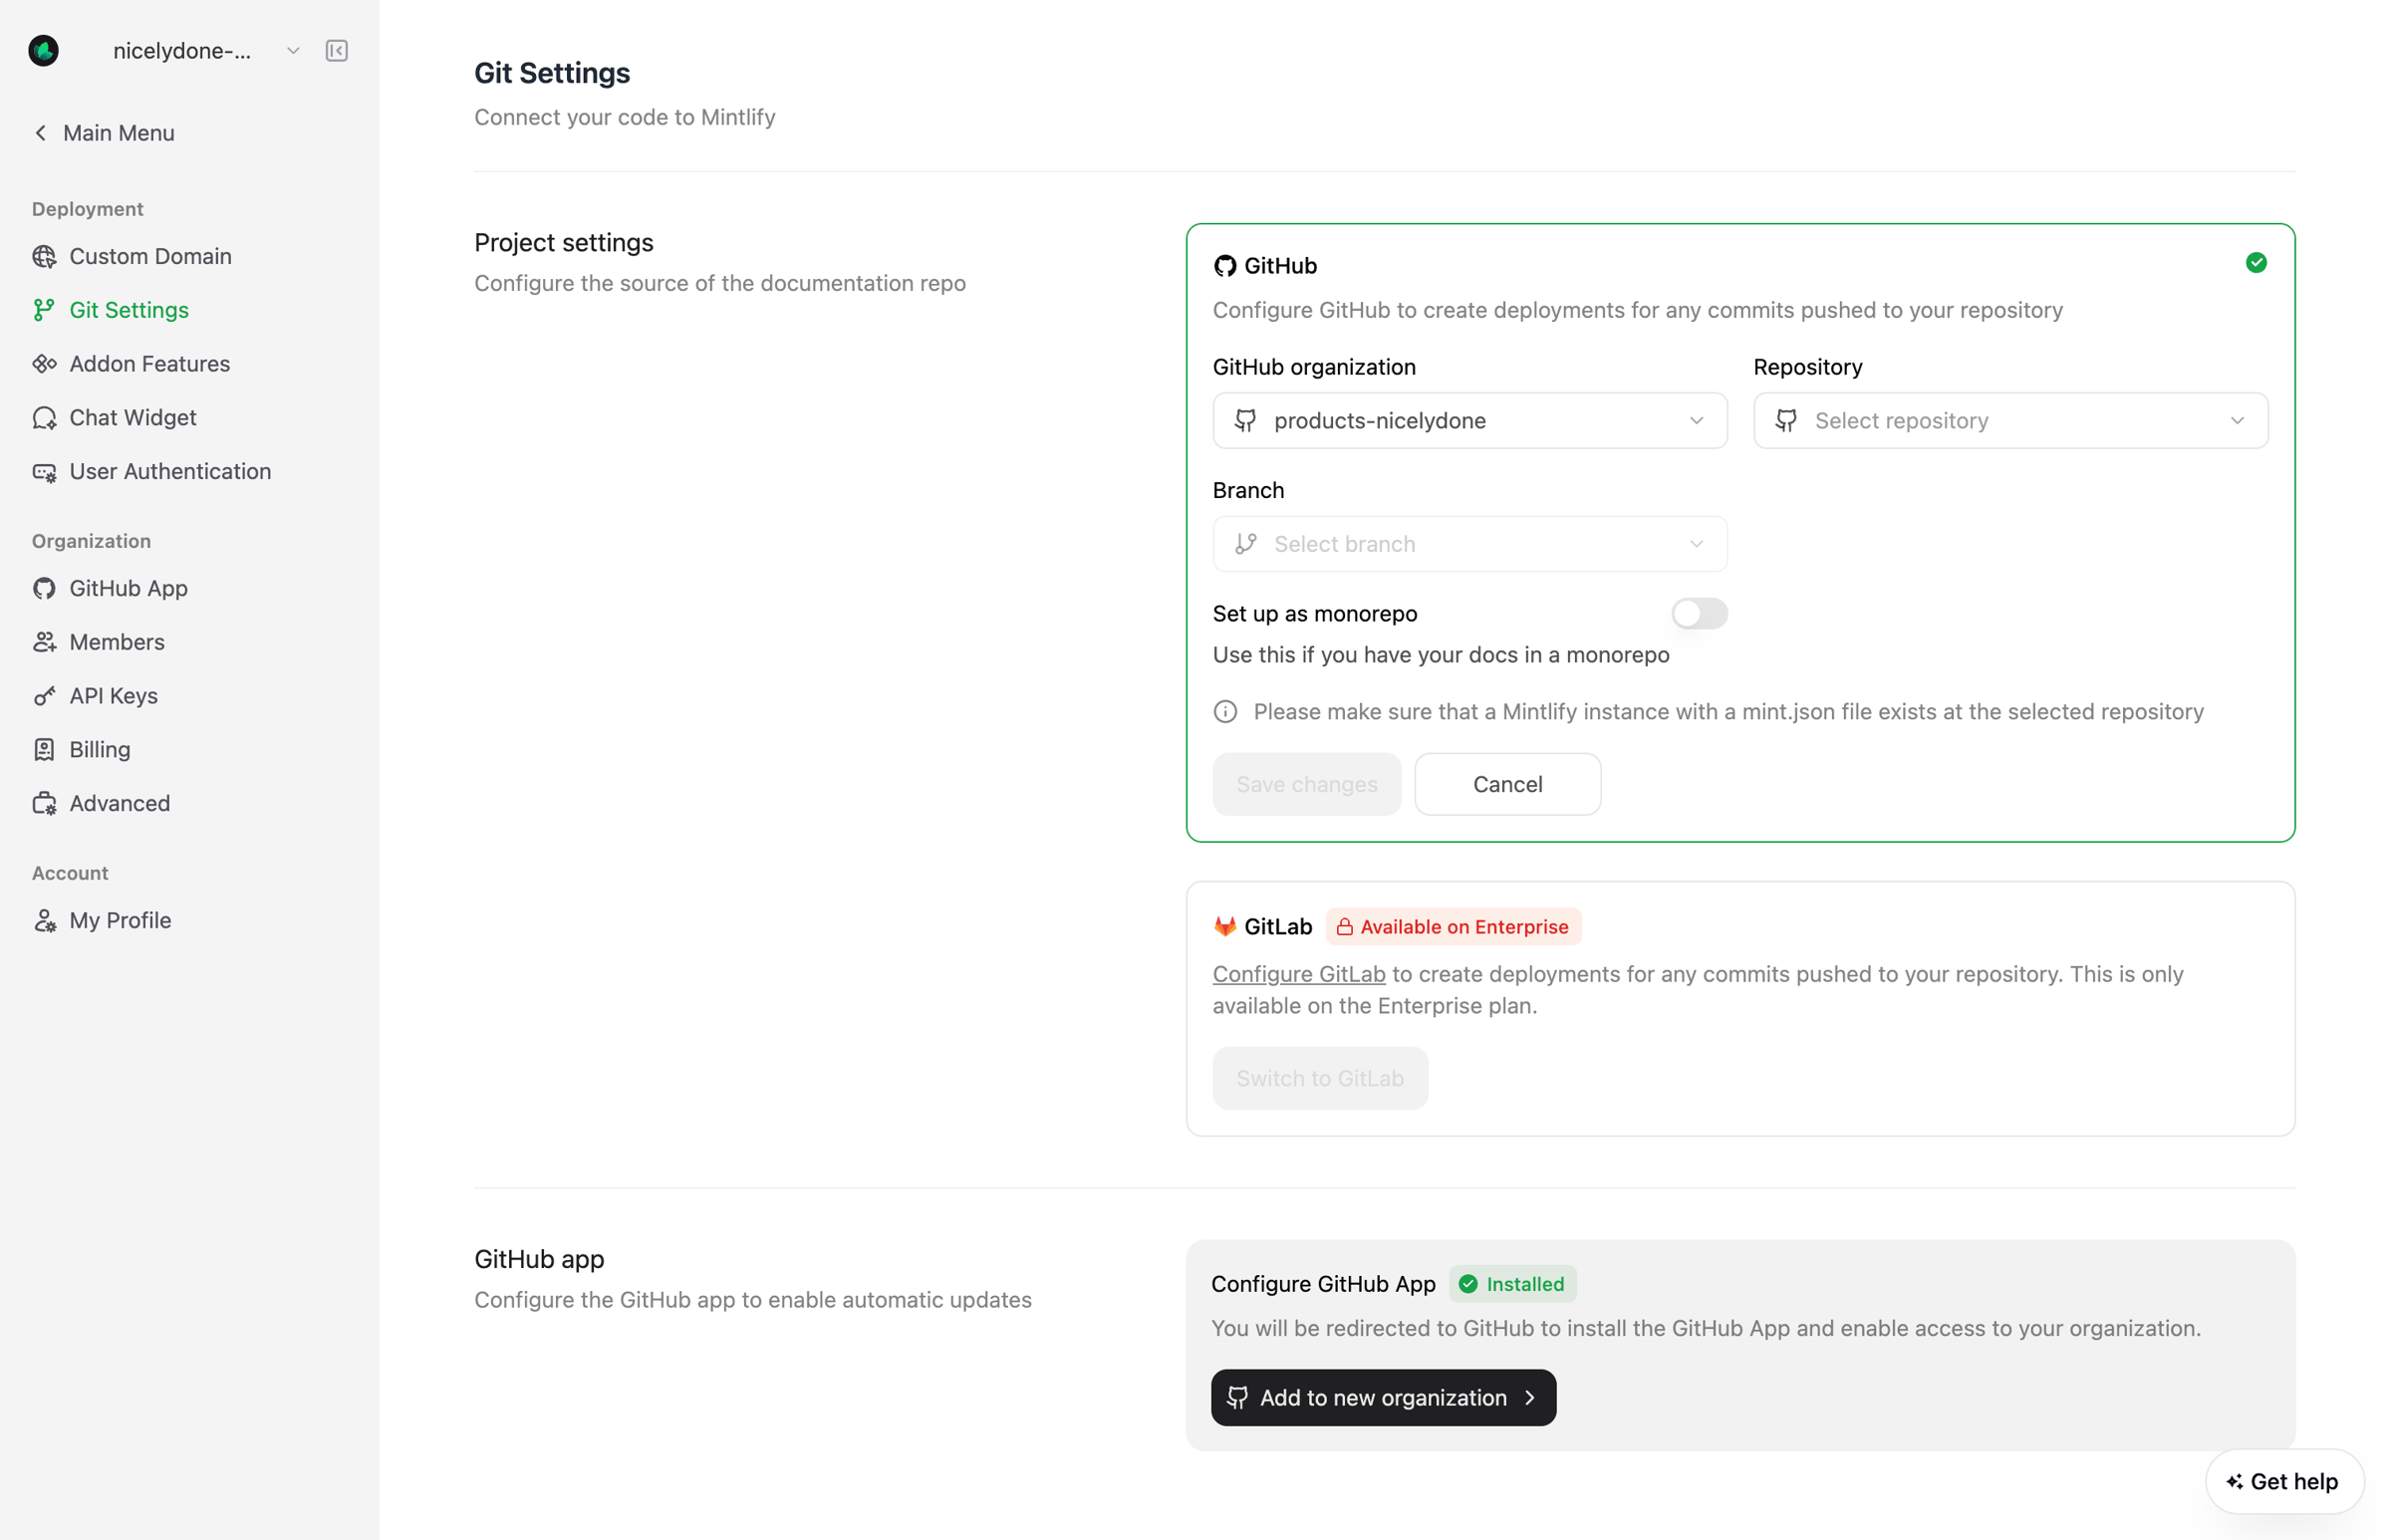Click the info icon beside mint.json notice
Viewport: 2391px width, 1540px height.
[x=1225, y=712]
